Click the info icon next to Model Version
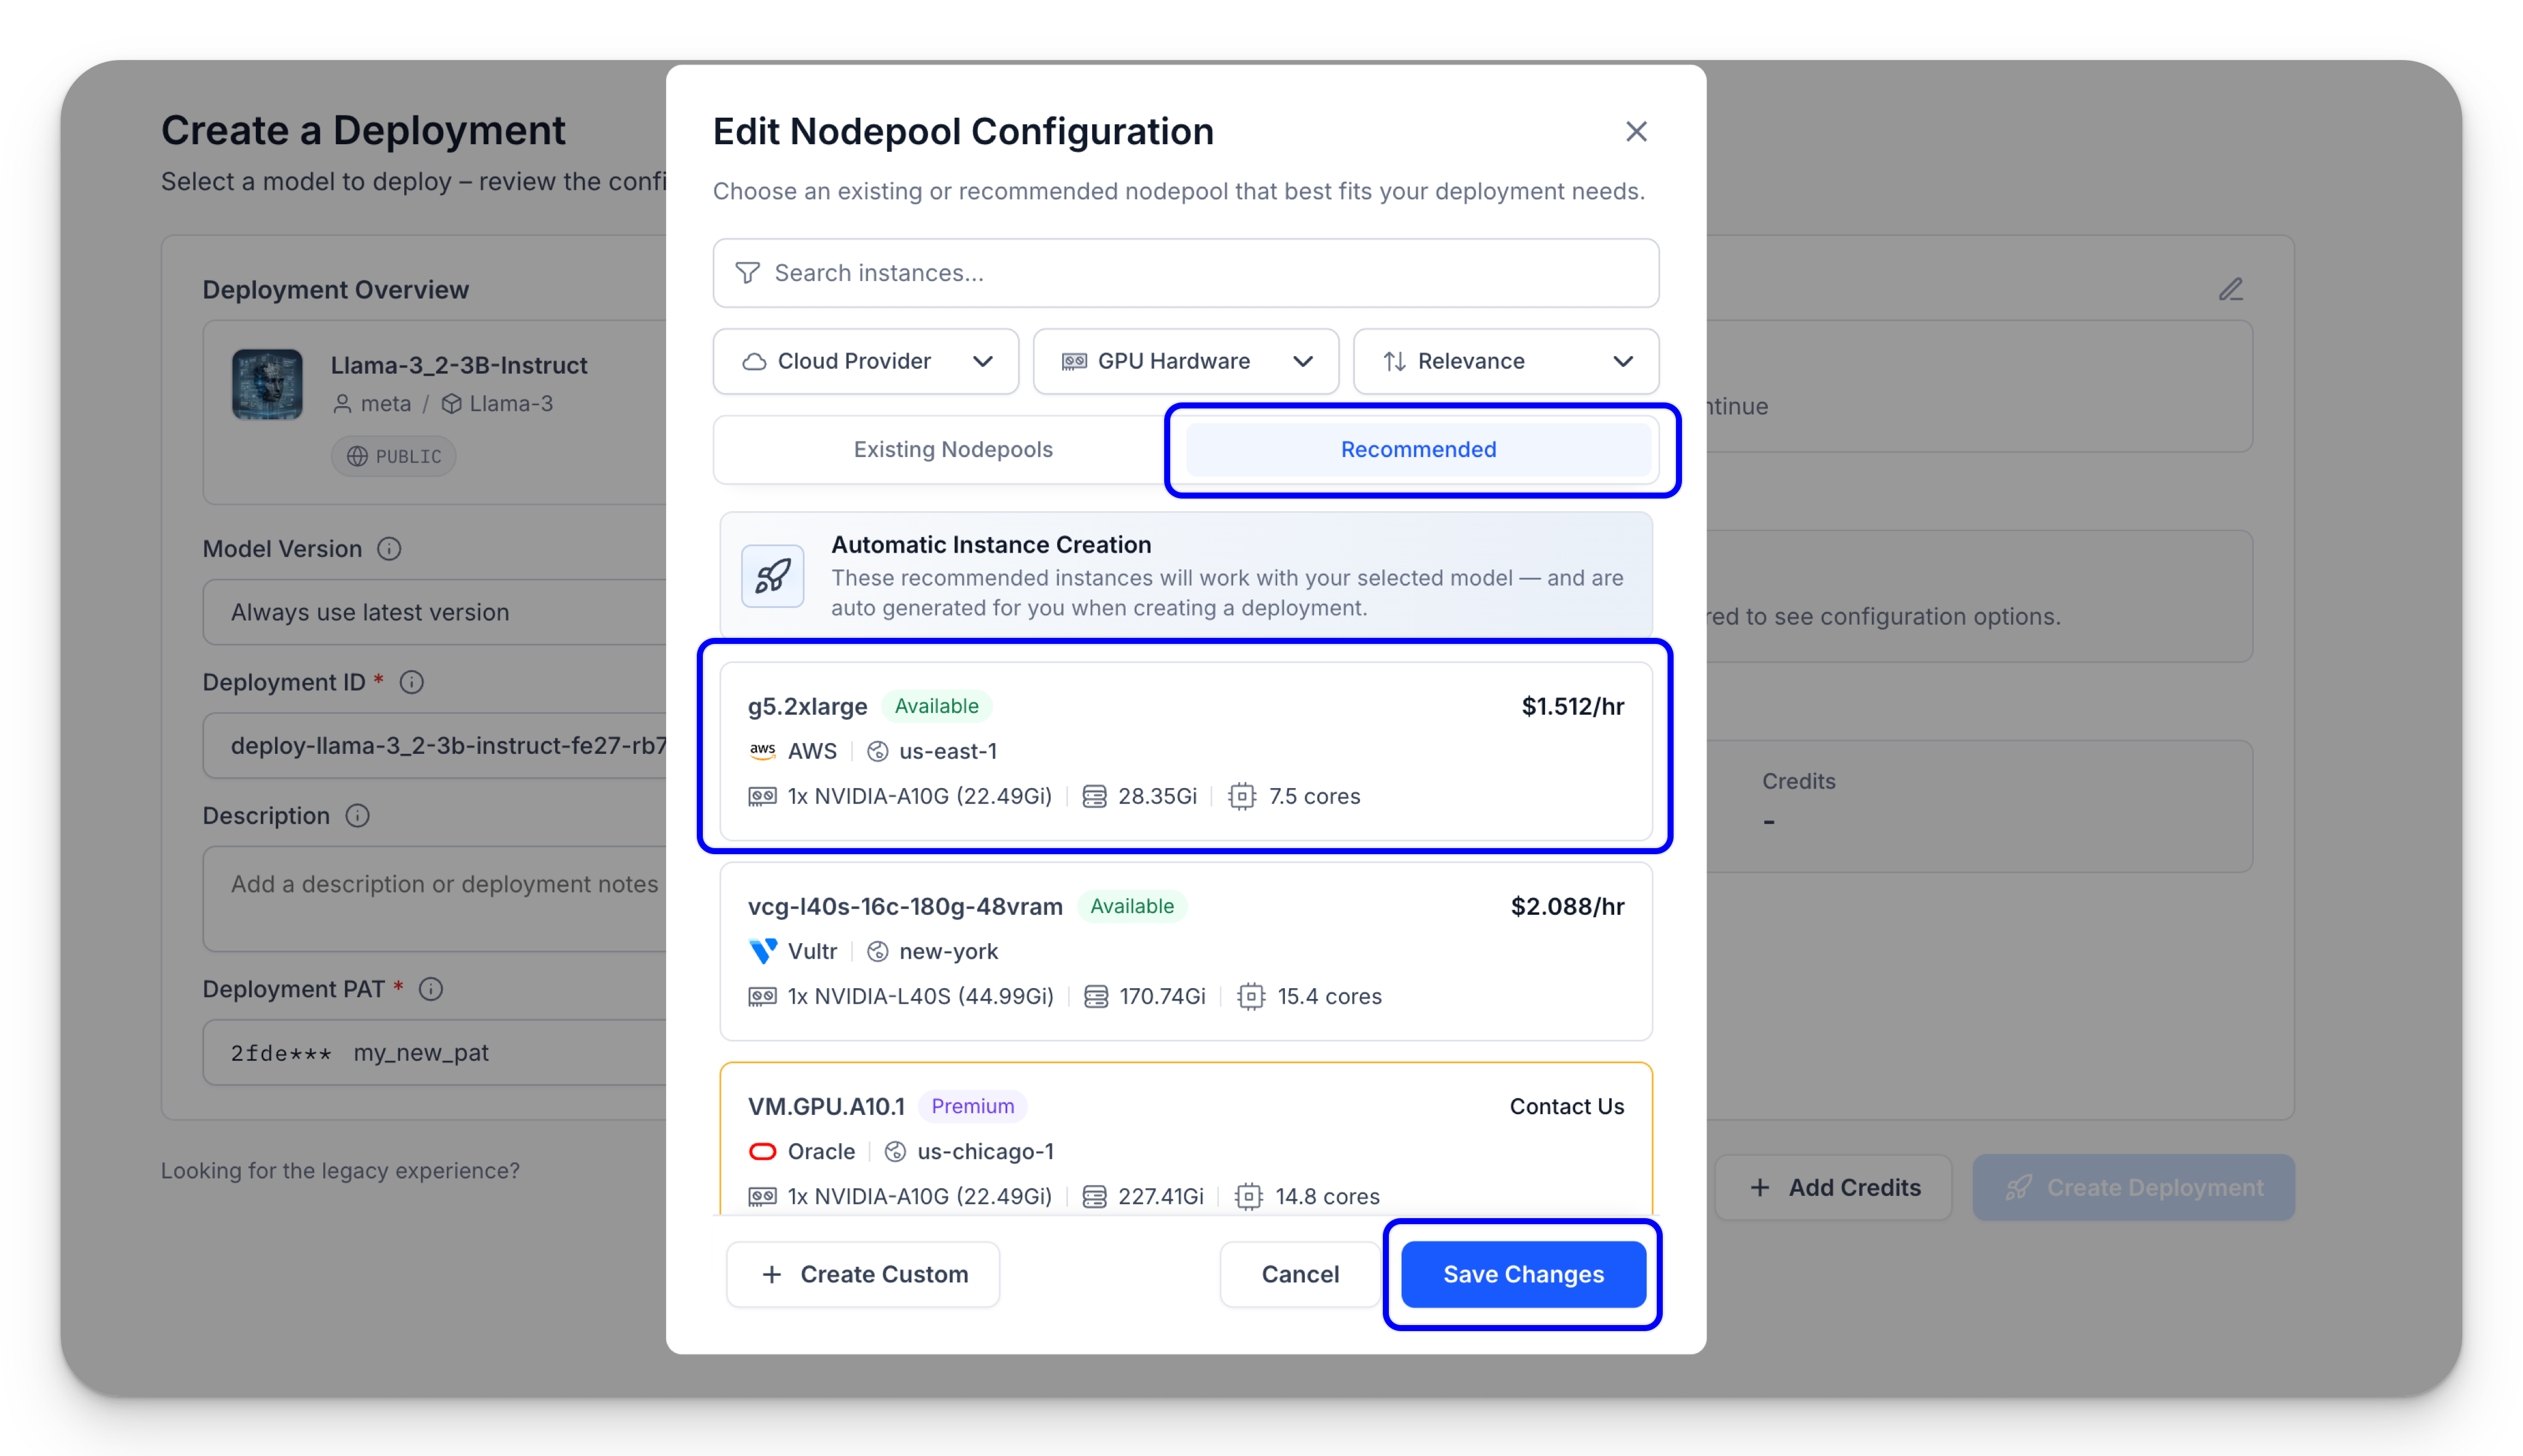The width and height of the screenshot is (2523, 1456). pos(389,549)
